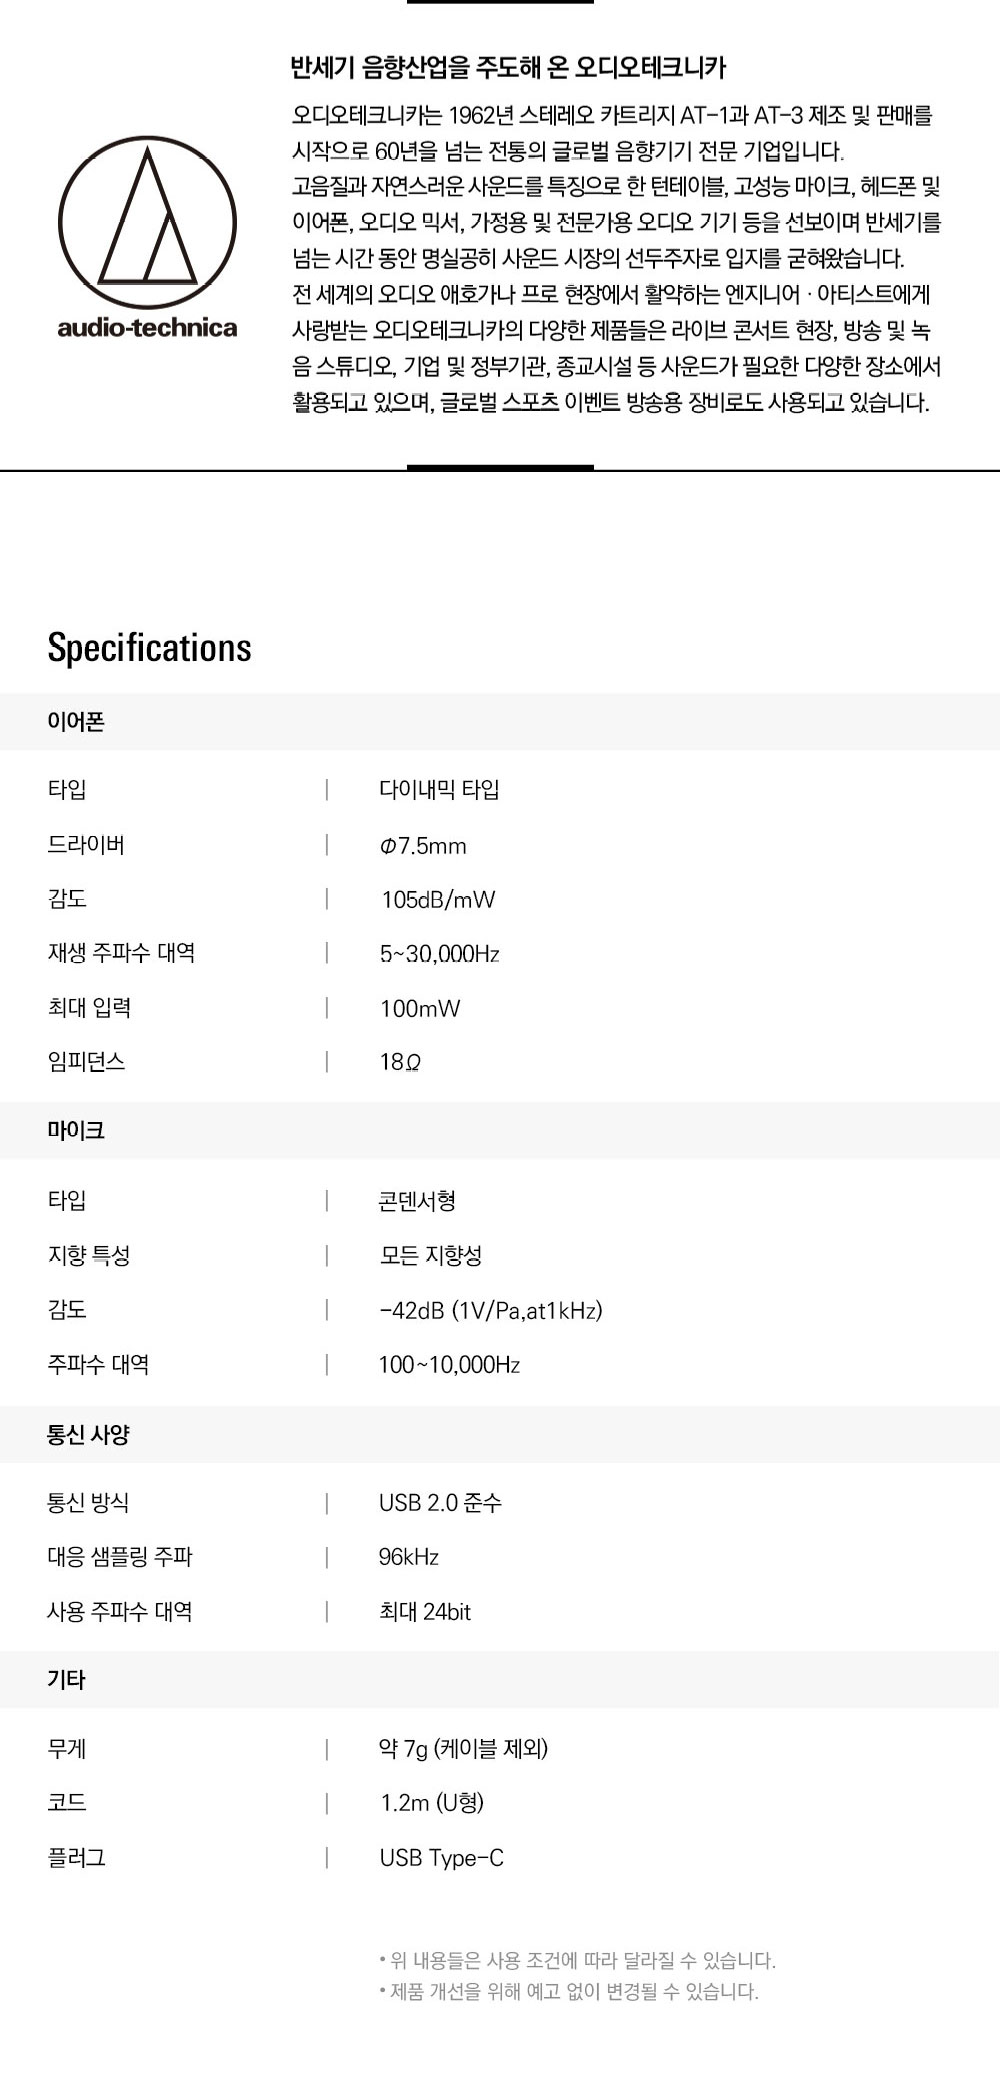Open the 통신 사양 section header
The width and height of the screenshot is (1000, 2100).
tap(88, 1435)
